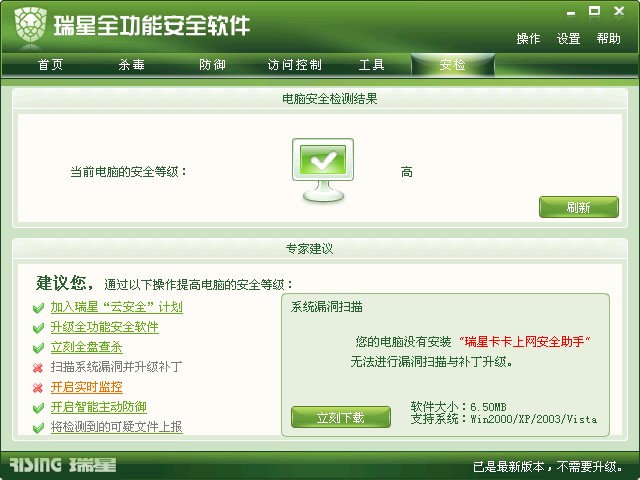Select the 扫描系统漏洞并升级补丁 item
The width and height of the screenshot is (640, 480).
116,367
